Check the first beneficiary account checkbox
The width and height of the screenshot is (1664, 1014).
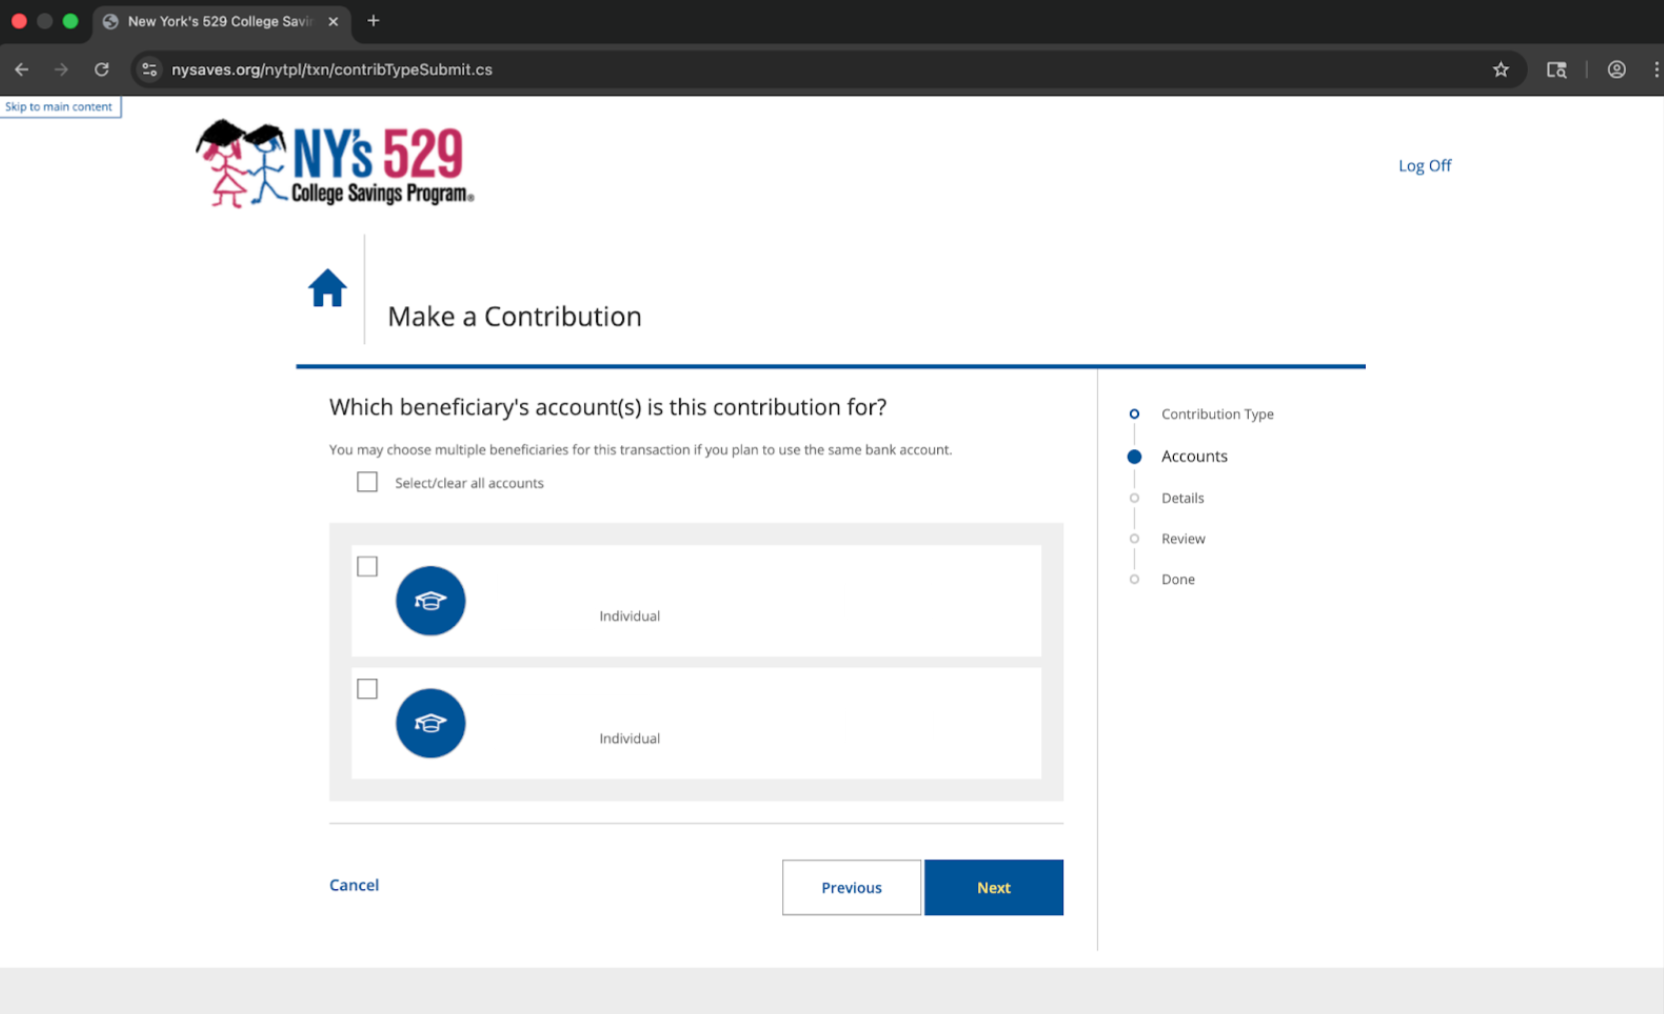pos(367,566)
